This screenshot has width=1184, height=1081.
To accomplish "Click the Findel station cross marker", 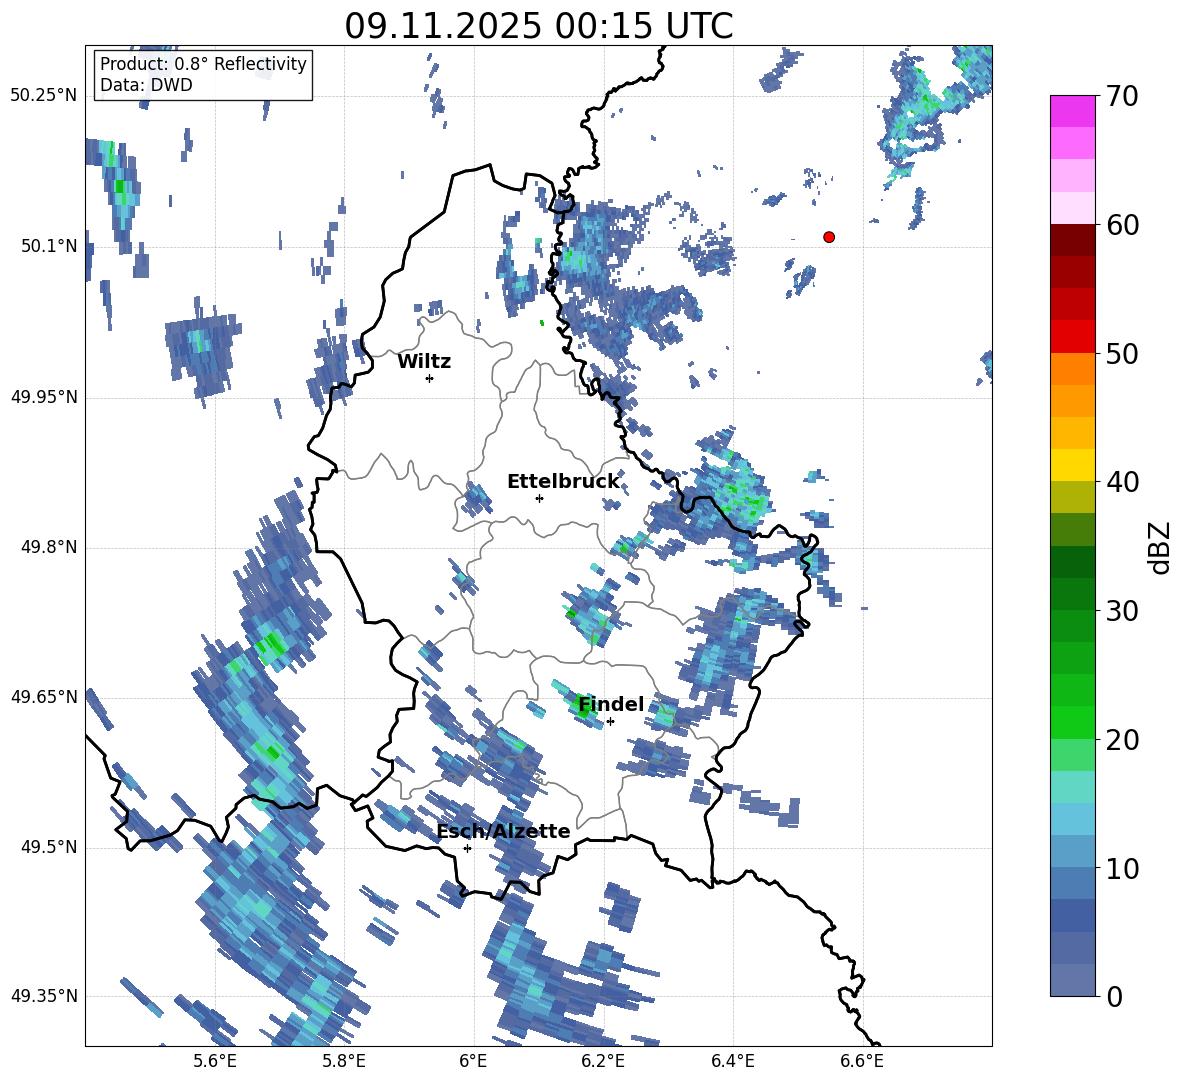I will tap(610, 722).
